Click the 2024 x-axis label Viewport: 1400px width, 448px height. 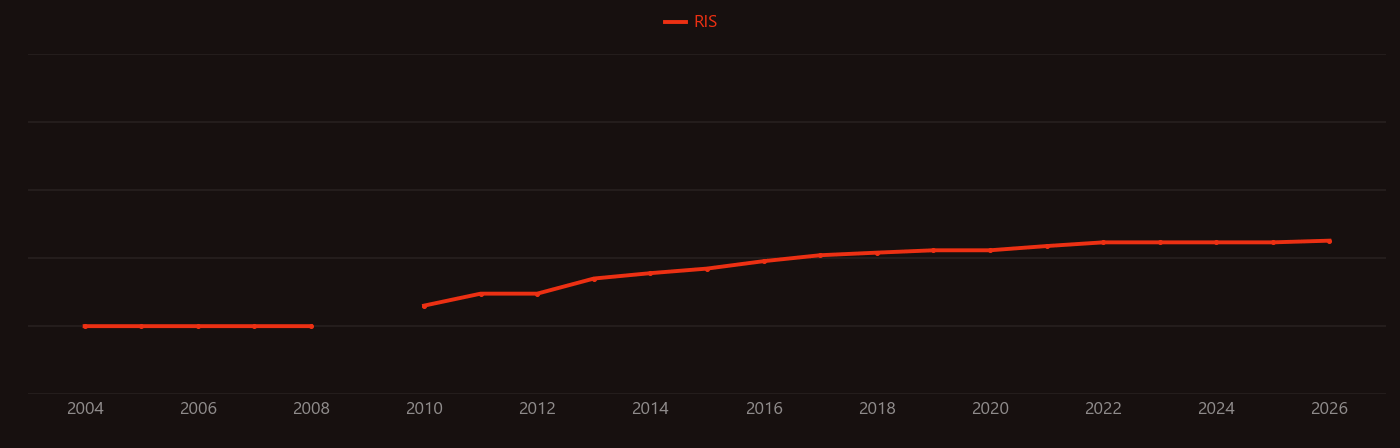1216,409
